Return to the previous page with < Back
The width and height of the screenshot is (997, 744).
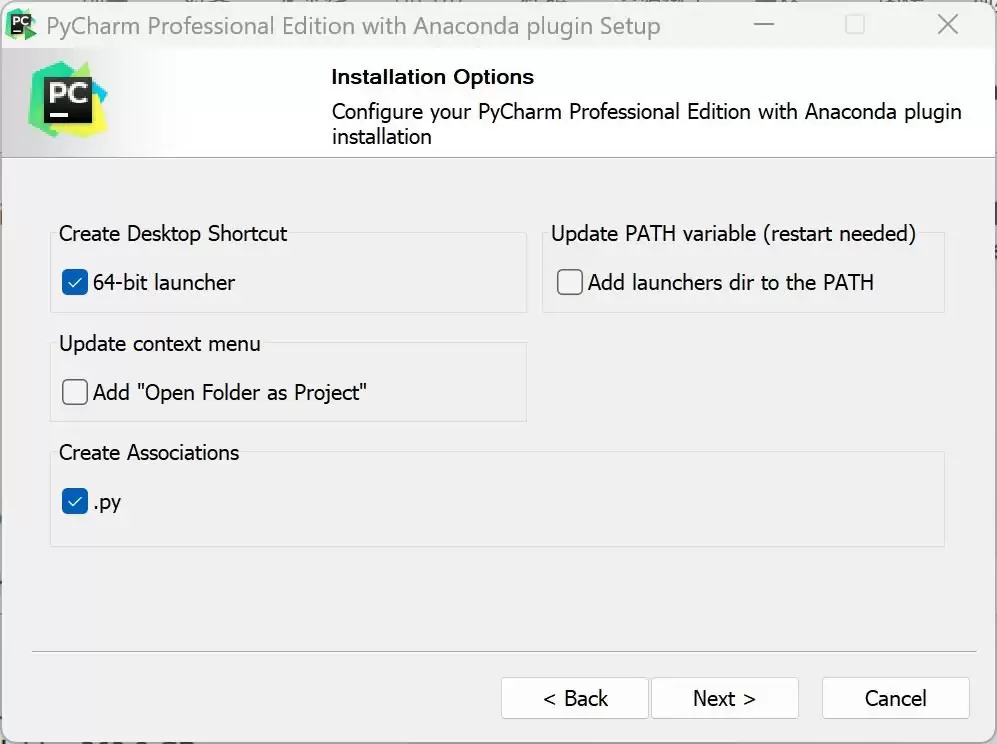(x=575, y=698)
